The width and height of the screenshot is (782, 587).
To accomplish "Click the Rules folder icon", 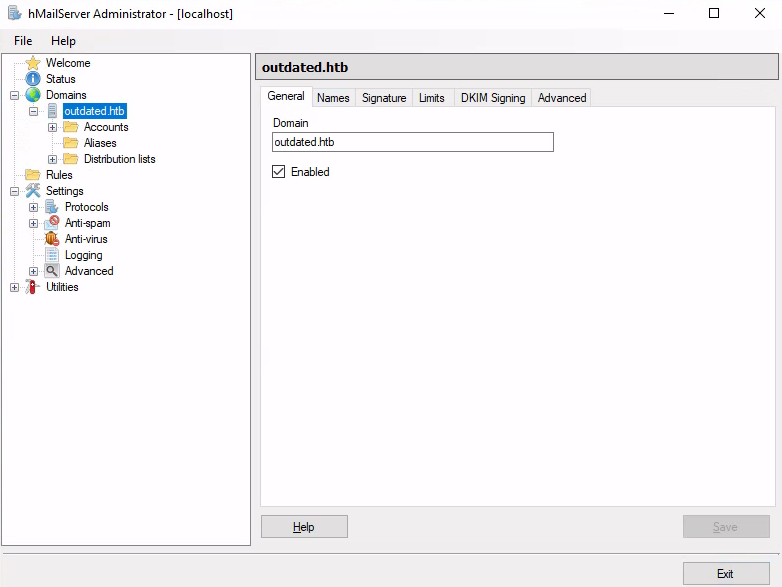I will point(33,175).
